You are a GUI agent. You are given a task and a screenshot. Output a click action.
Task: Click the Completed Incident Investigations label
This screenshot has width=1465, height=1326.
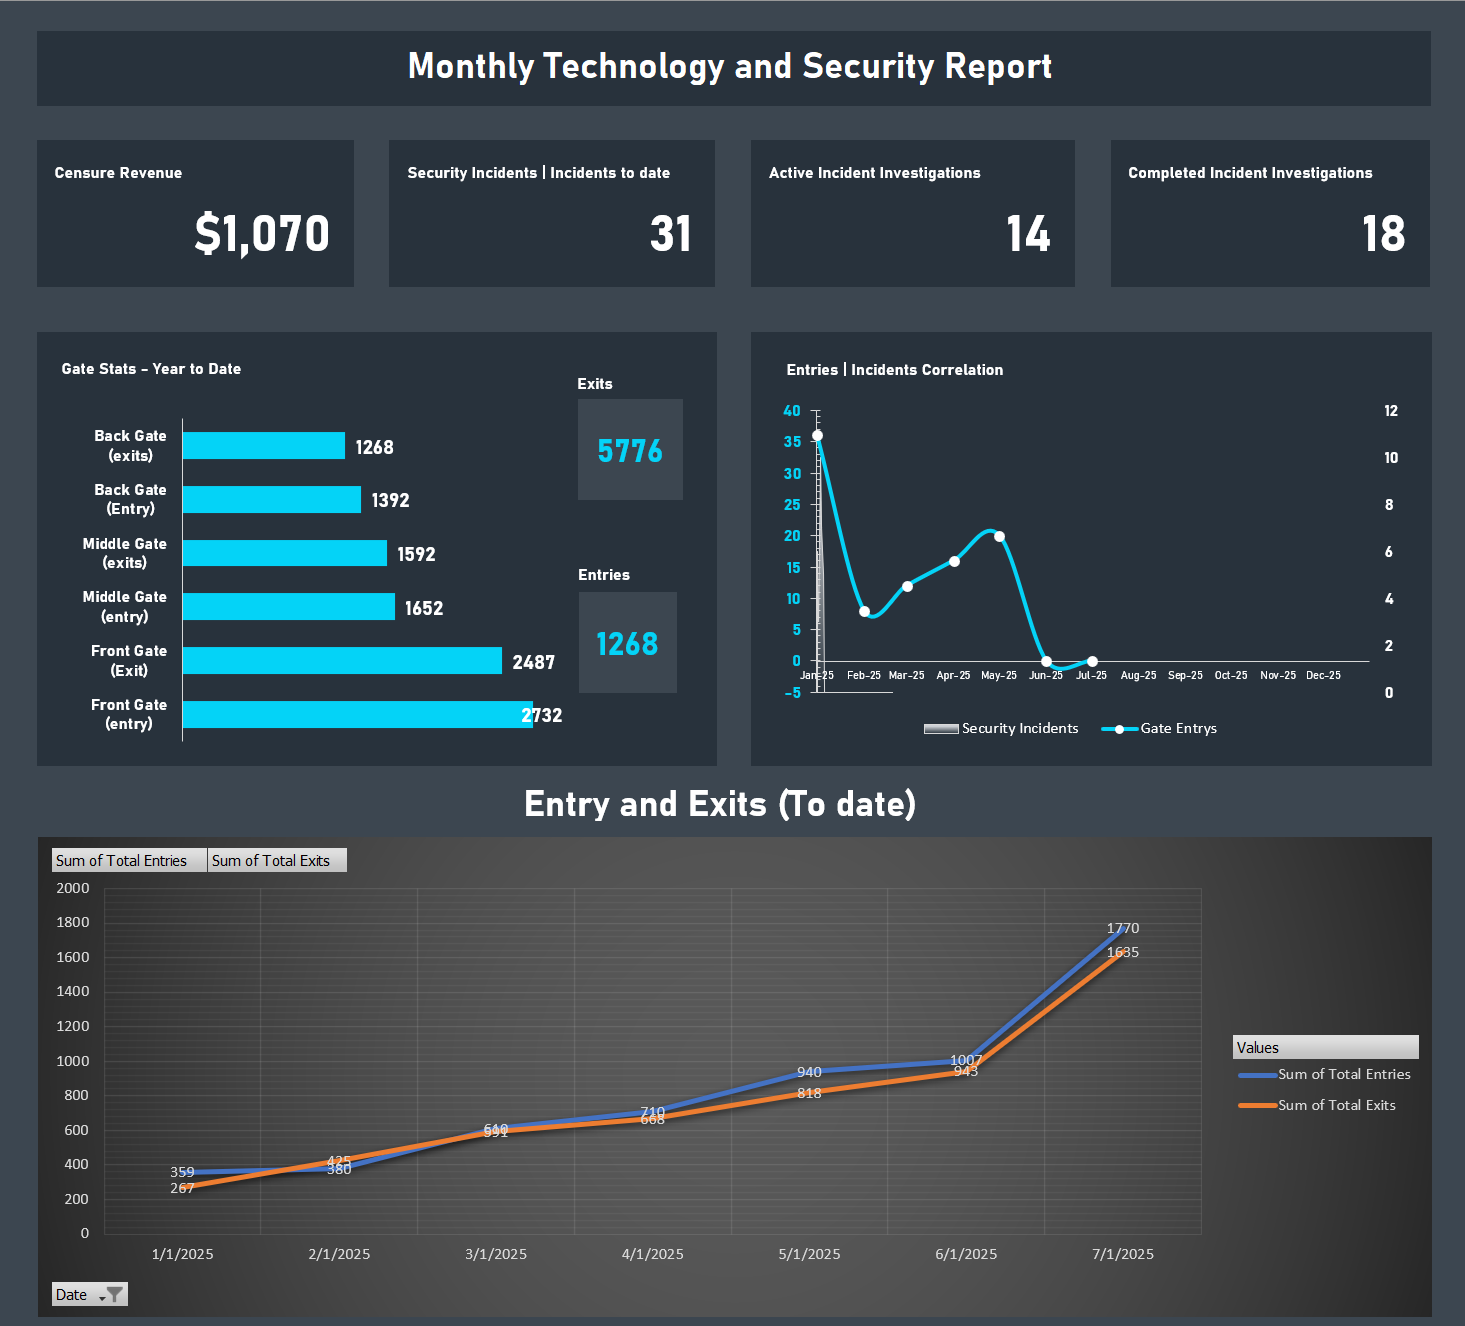[x=1250, y=173]
